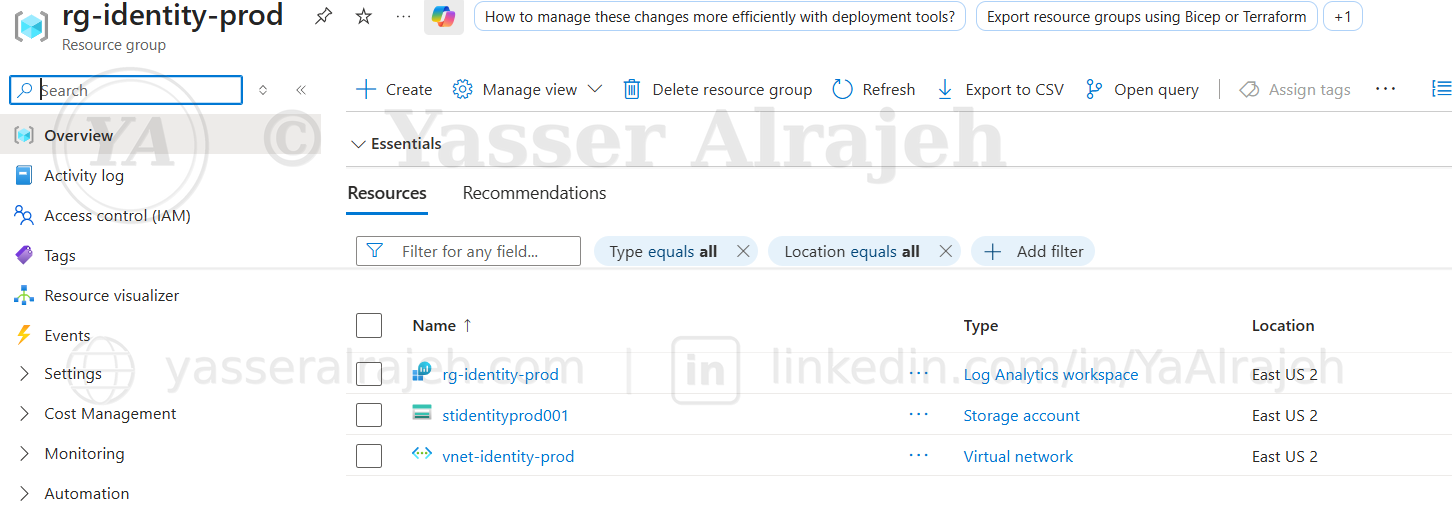The image size is (1452, 522).
Task: Click Add filter
Action: tap(1033, 251)
